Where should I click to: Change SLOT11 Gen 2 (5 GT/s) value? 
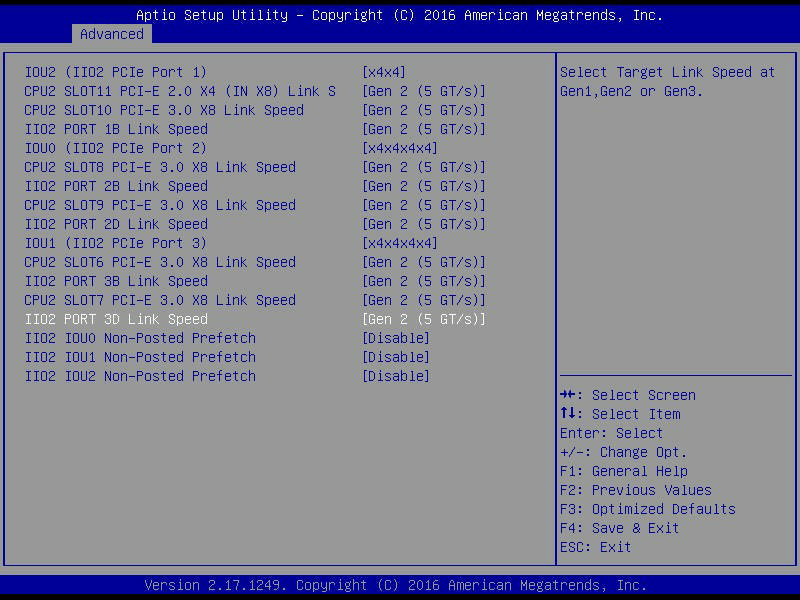pyautogui.click(x=423, y=91)
